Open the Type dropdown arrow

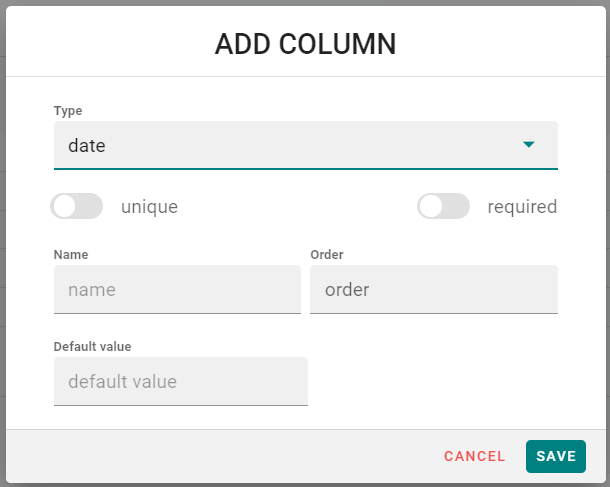529,145
